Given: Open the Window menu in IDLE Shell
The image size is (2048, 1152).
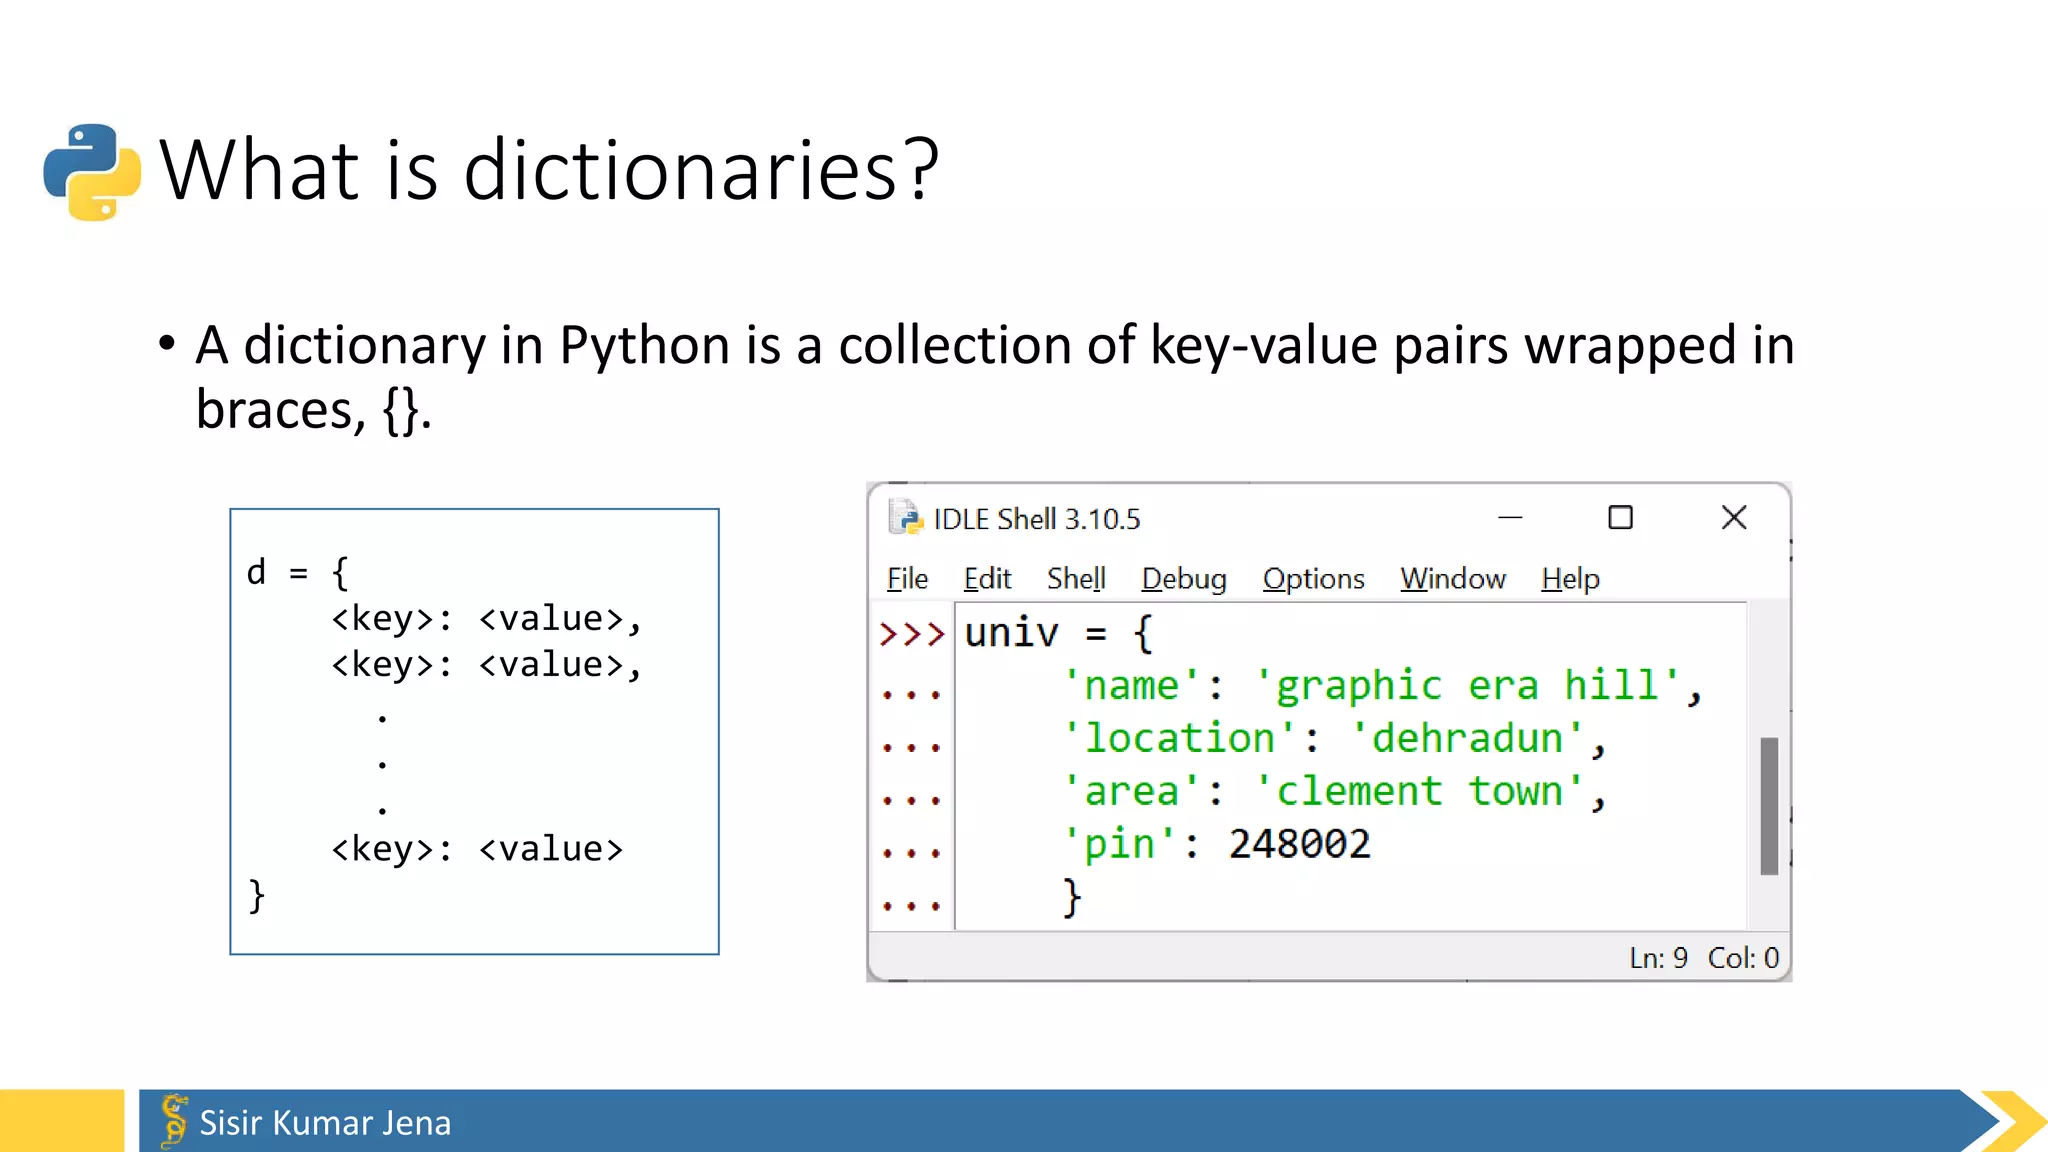Looking at the screenshot, I should (x=1452, y=579).
